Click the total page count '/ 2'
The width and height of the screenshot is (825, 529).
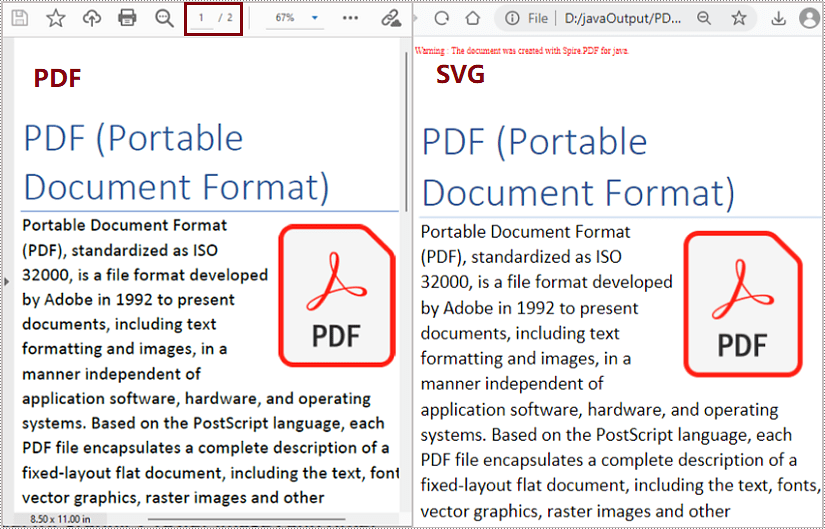[226, 18]
